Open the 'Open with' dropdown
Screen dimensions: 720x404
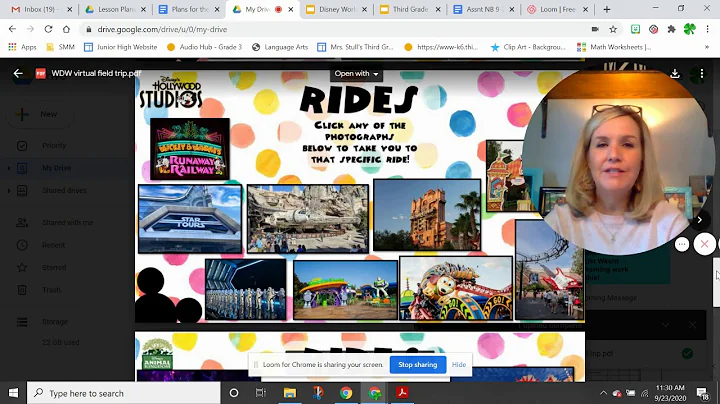pyautogui.click(x=356, y=73)
